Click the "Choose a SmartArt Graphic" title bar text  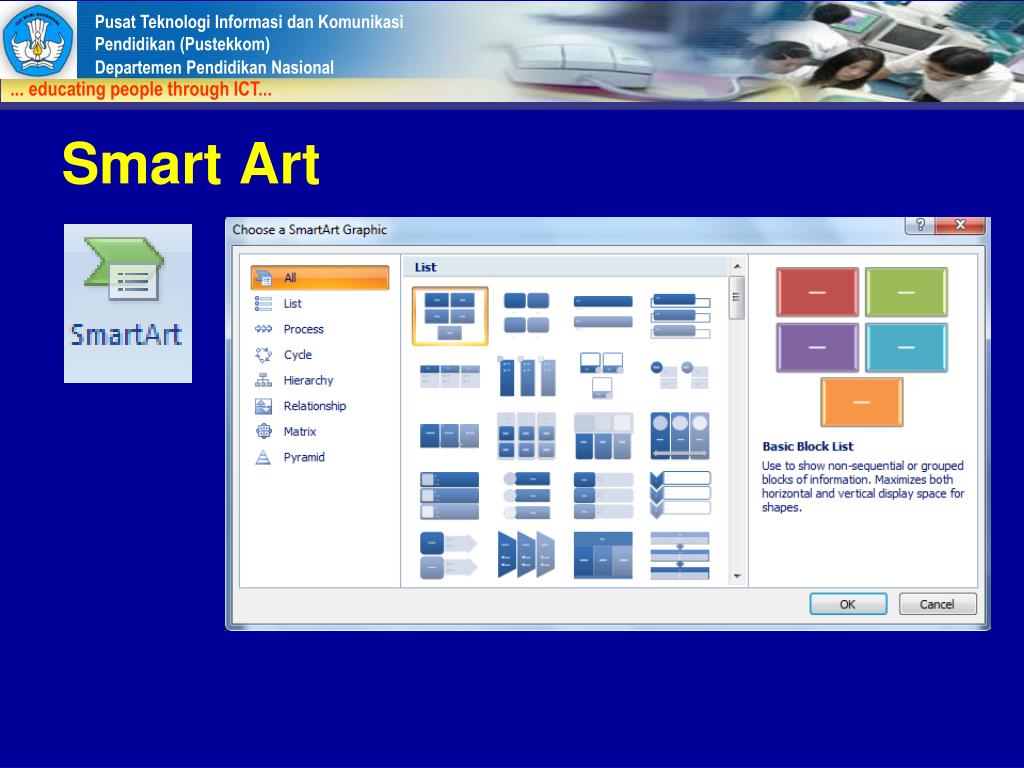click(310, 230)
